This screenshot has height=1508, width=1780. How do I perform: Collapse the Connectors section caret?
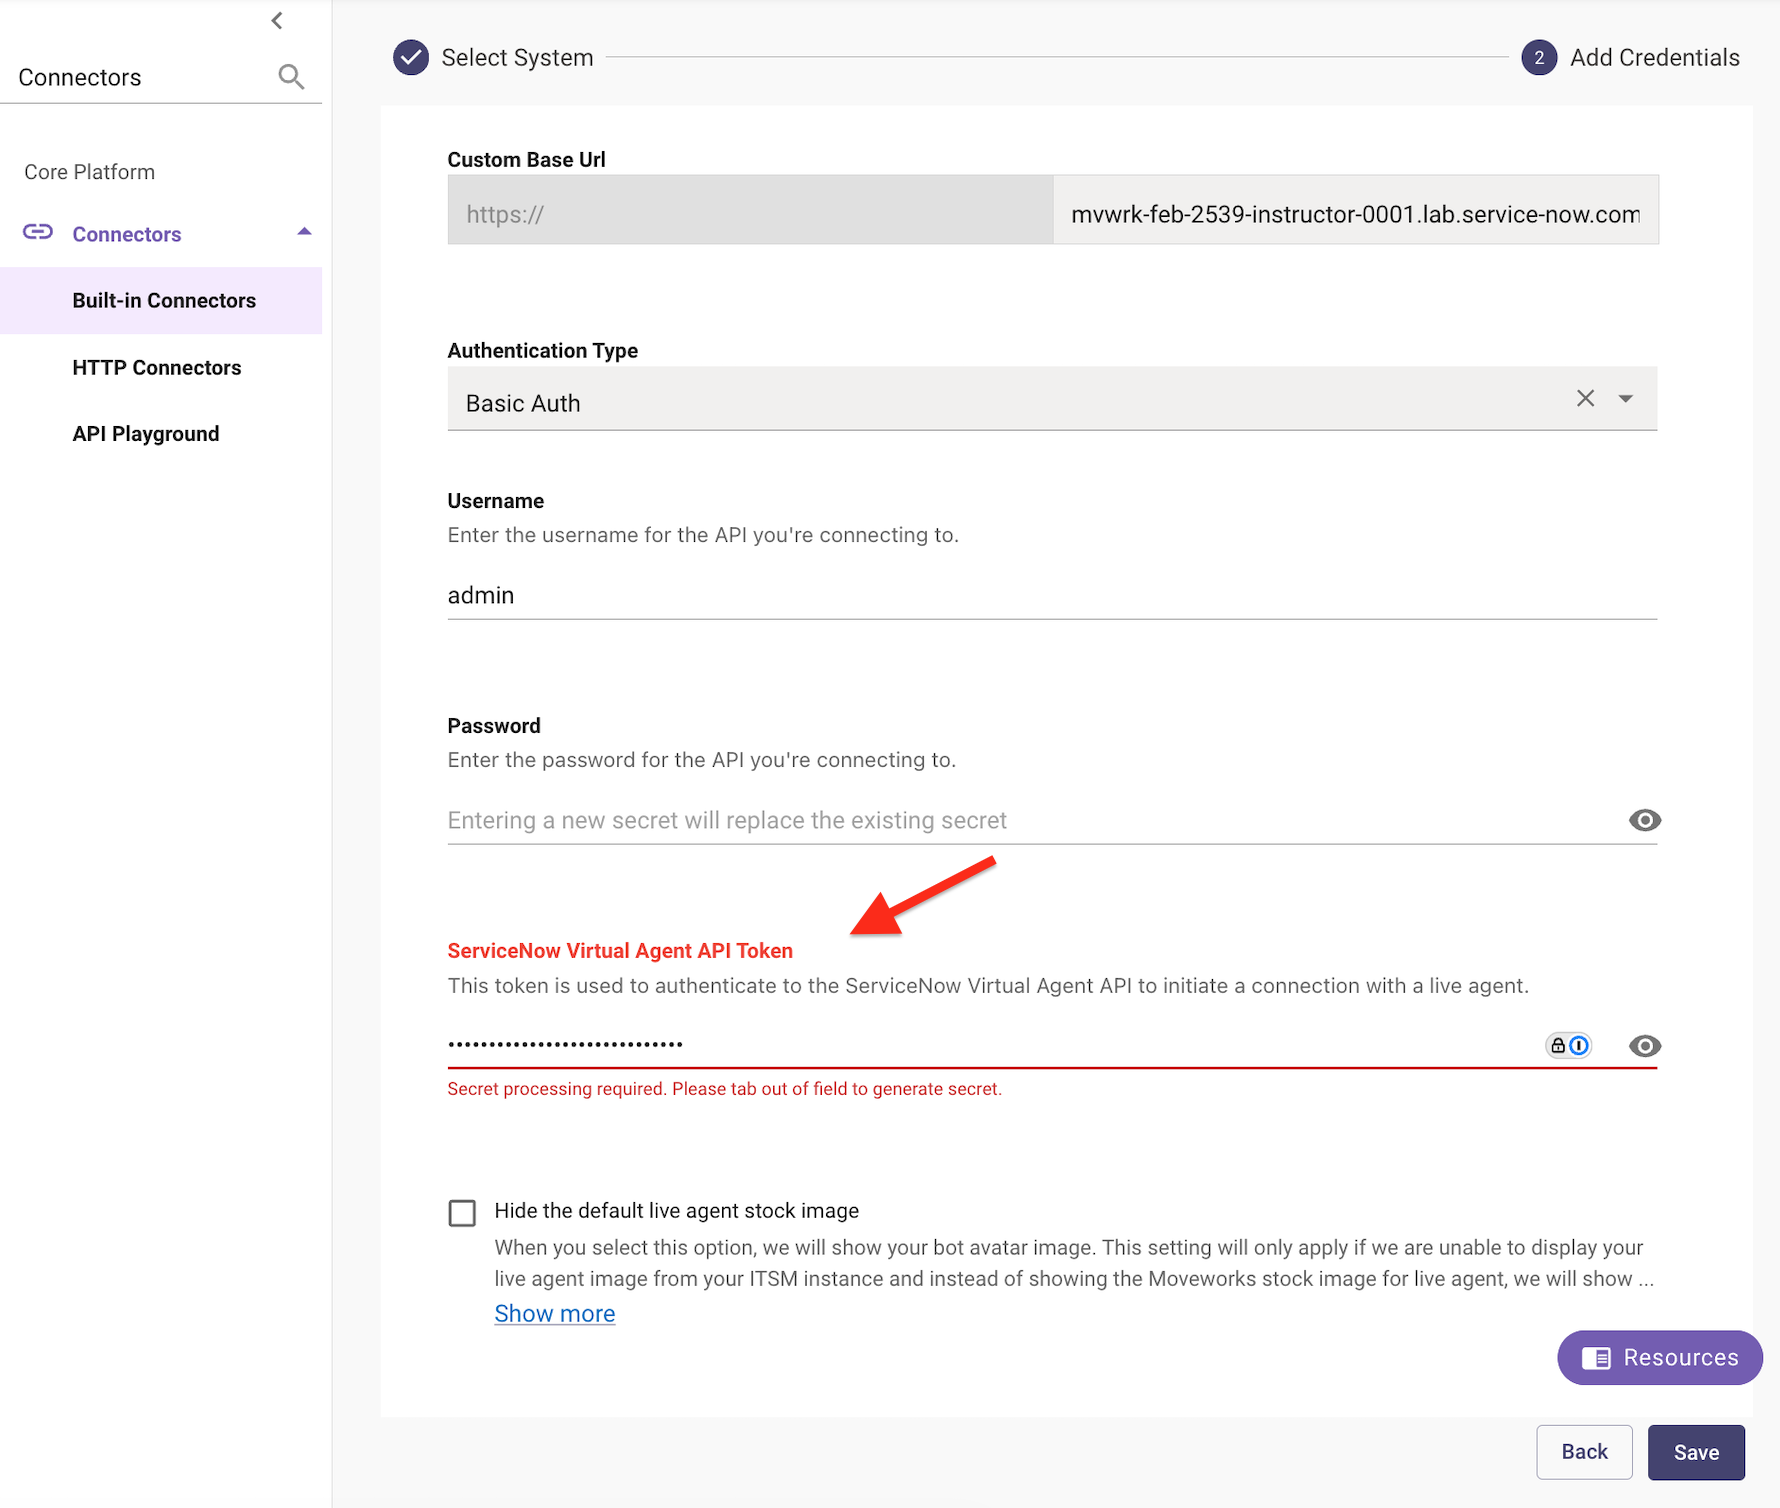(304, 232)
